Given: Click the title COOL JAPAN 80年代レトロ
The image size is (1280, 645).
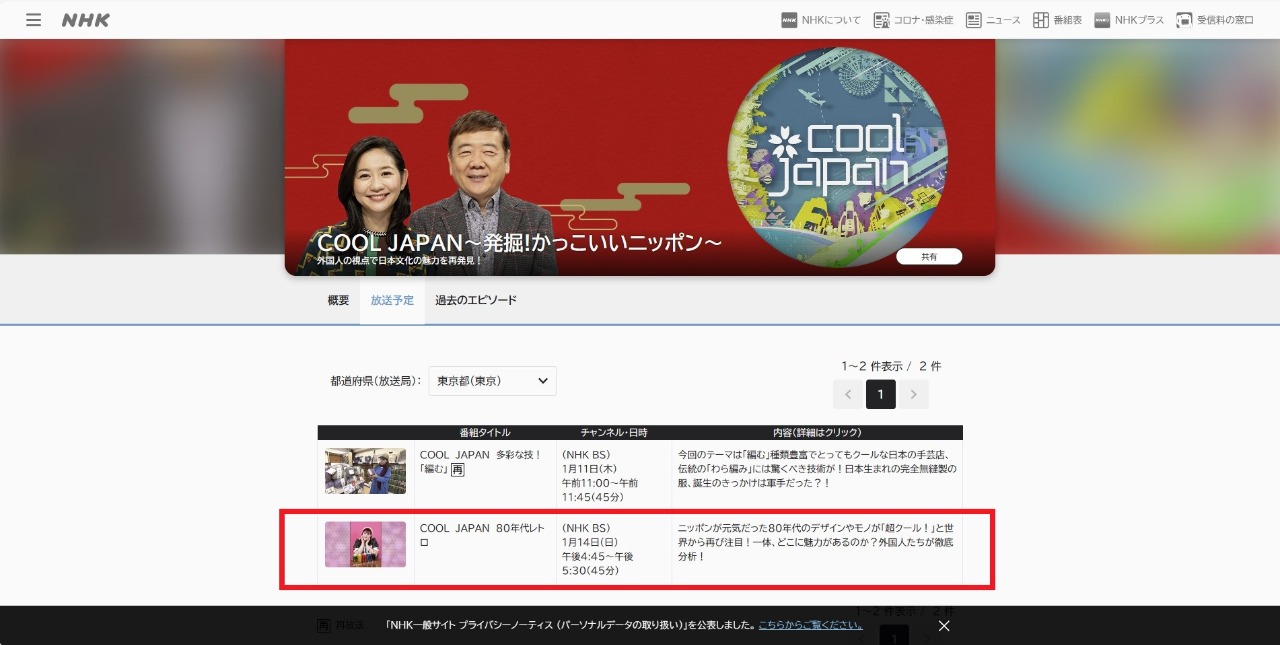Looking at the screenshot, I should (x=483, y=535).
